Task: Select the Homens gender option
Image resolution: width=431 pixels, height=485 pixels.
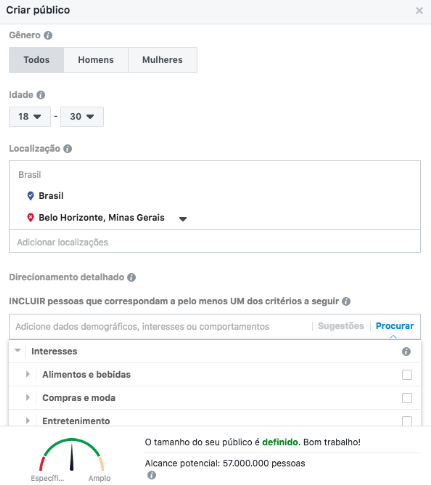Action: point(96,60)
